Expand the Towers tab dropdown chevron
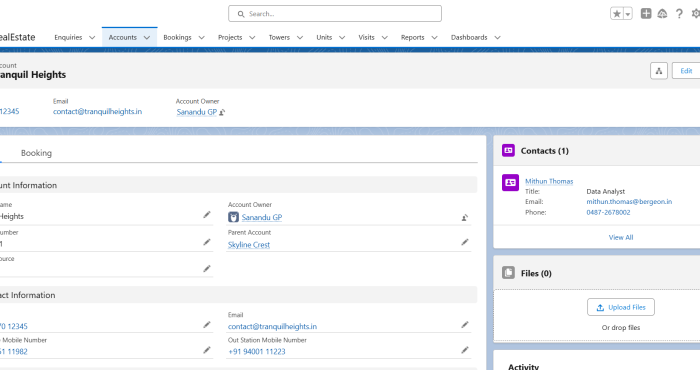 click(x=300, y=37)
